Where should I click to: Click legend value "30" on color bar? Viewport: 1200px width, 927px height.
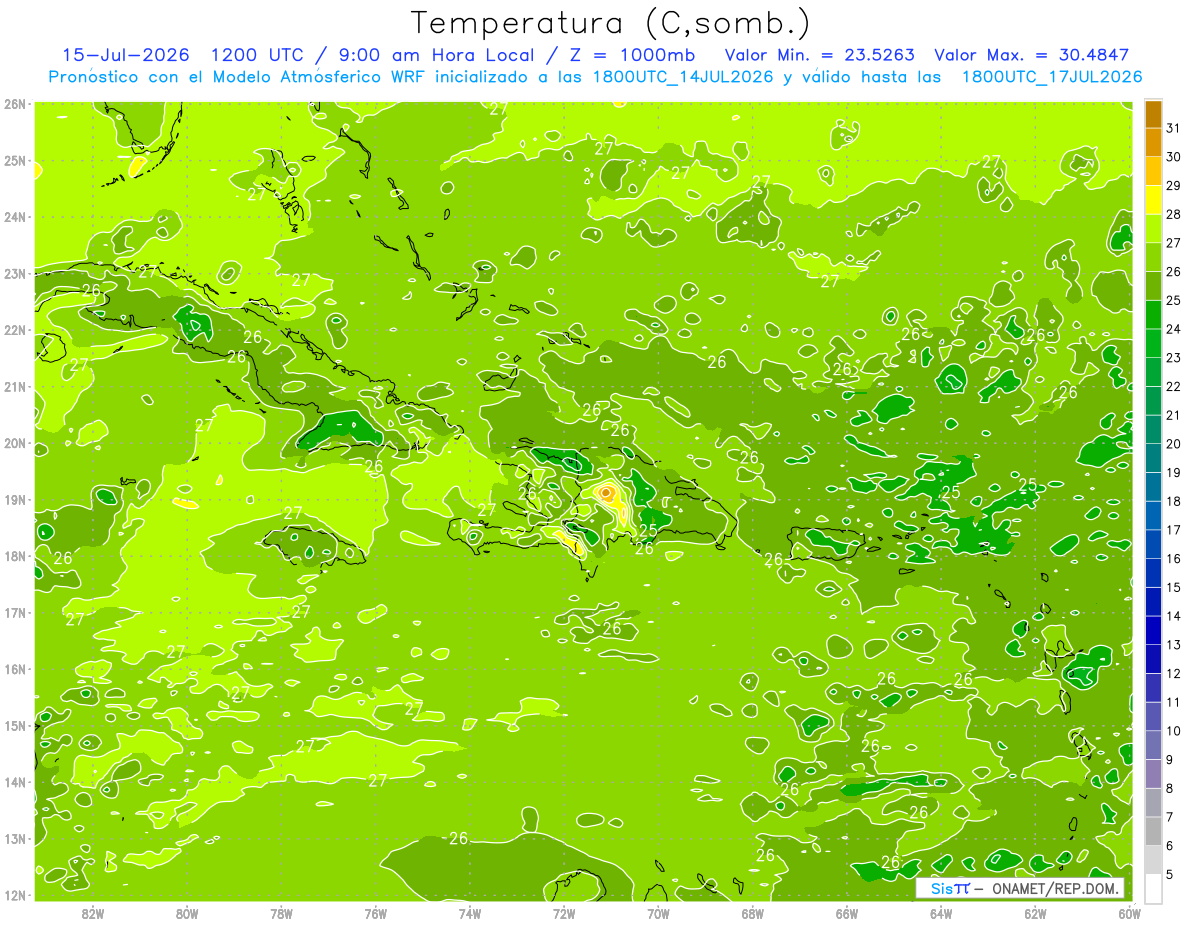1173,157
